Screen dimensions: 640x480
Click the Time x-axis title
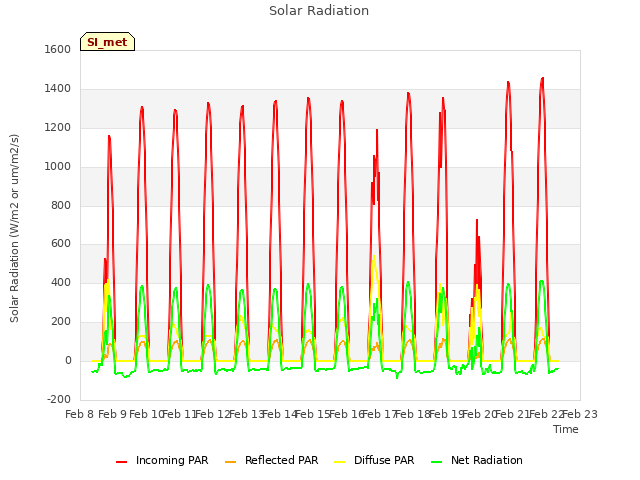coord(566,429)
